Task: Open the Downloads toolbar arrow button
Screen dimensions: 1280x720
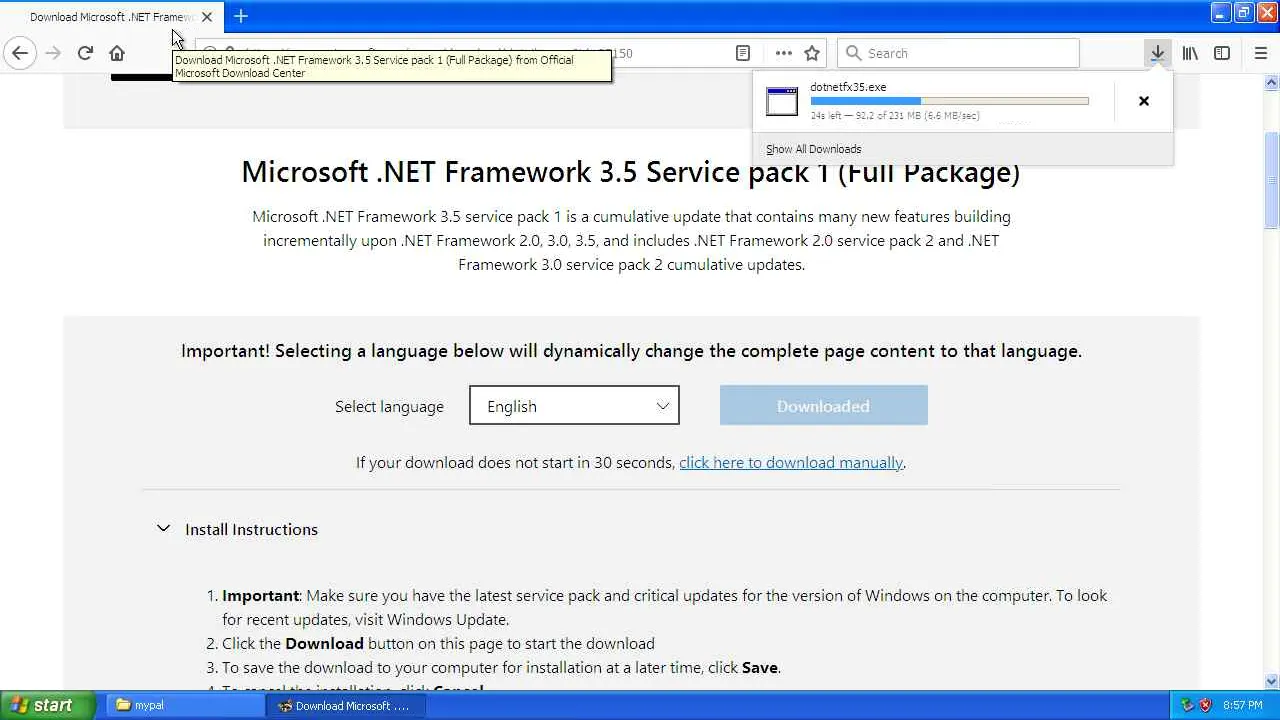Action: pyautogui.click(x=1157, y=53)
